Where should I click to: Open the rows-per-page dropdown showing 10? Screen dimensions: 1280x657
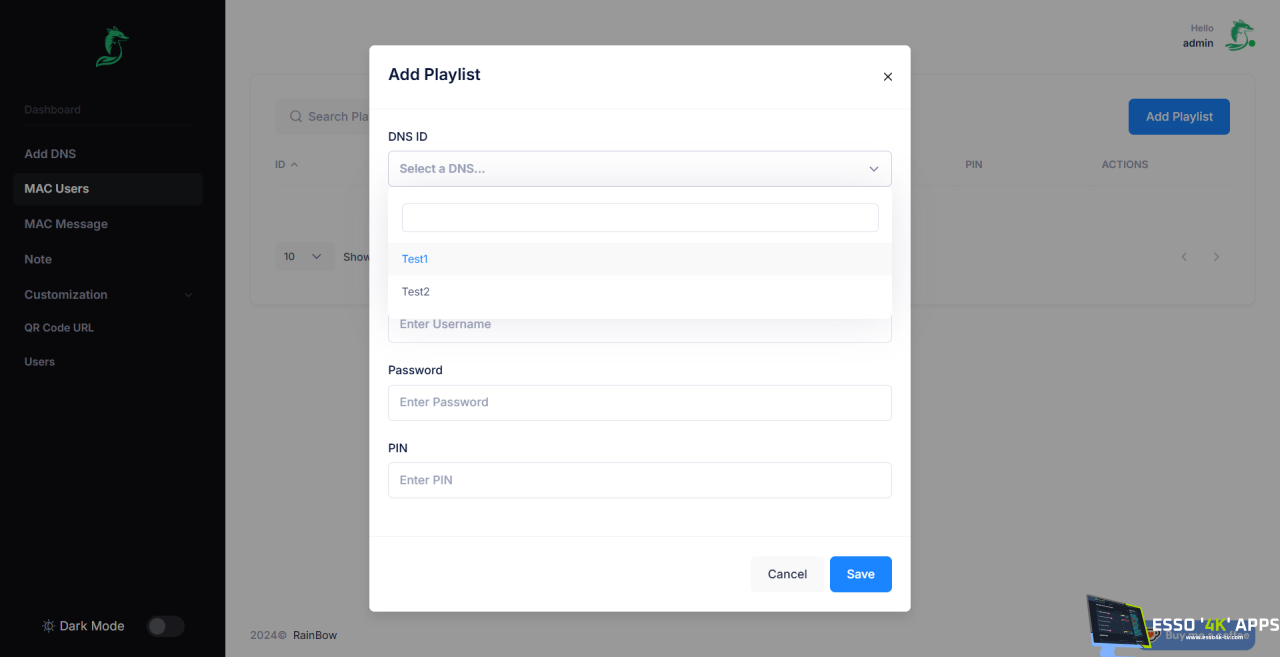(304, 257)
